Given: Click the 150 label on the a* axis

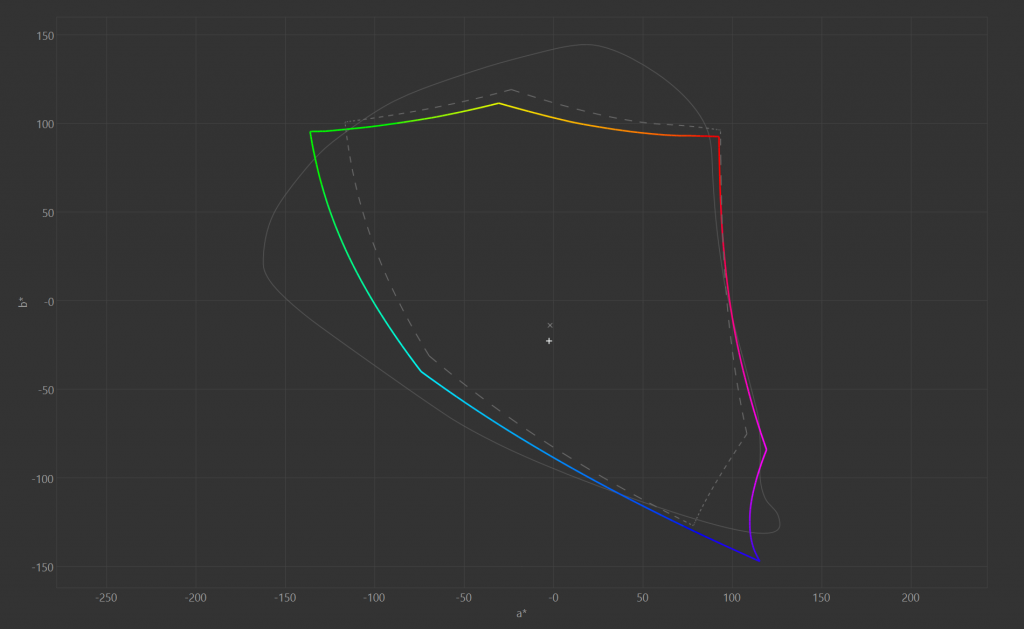Looking at the screenshot, I should point(822,598).
